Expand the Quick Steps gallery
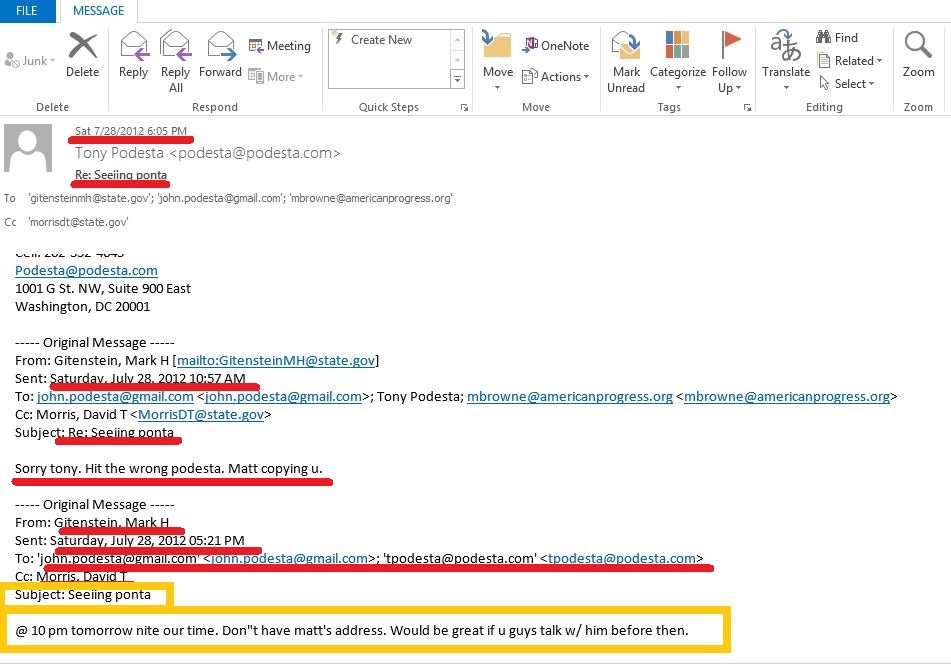The height and width of the screenshot is (664, 951). [458, 79]
